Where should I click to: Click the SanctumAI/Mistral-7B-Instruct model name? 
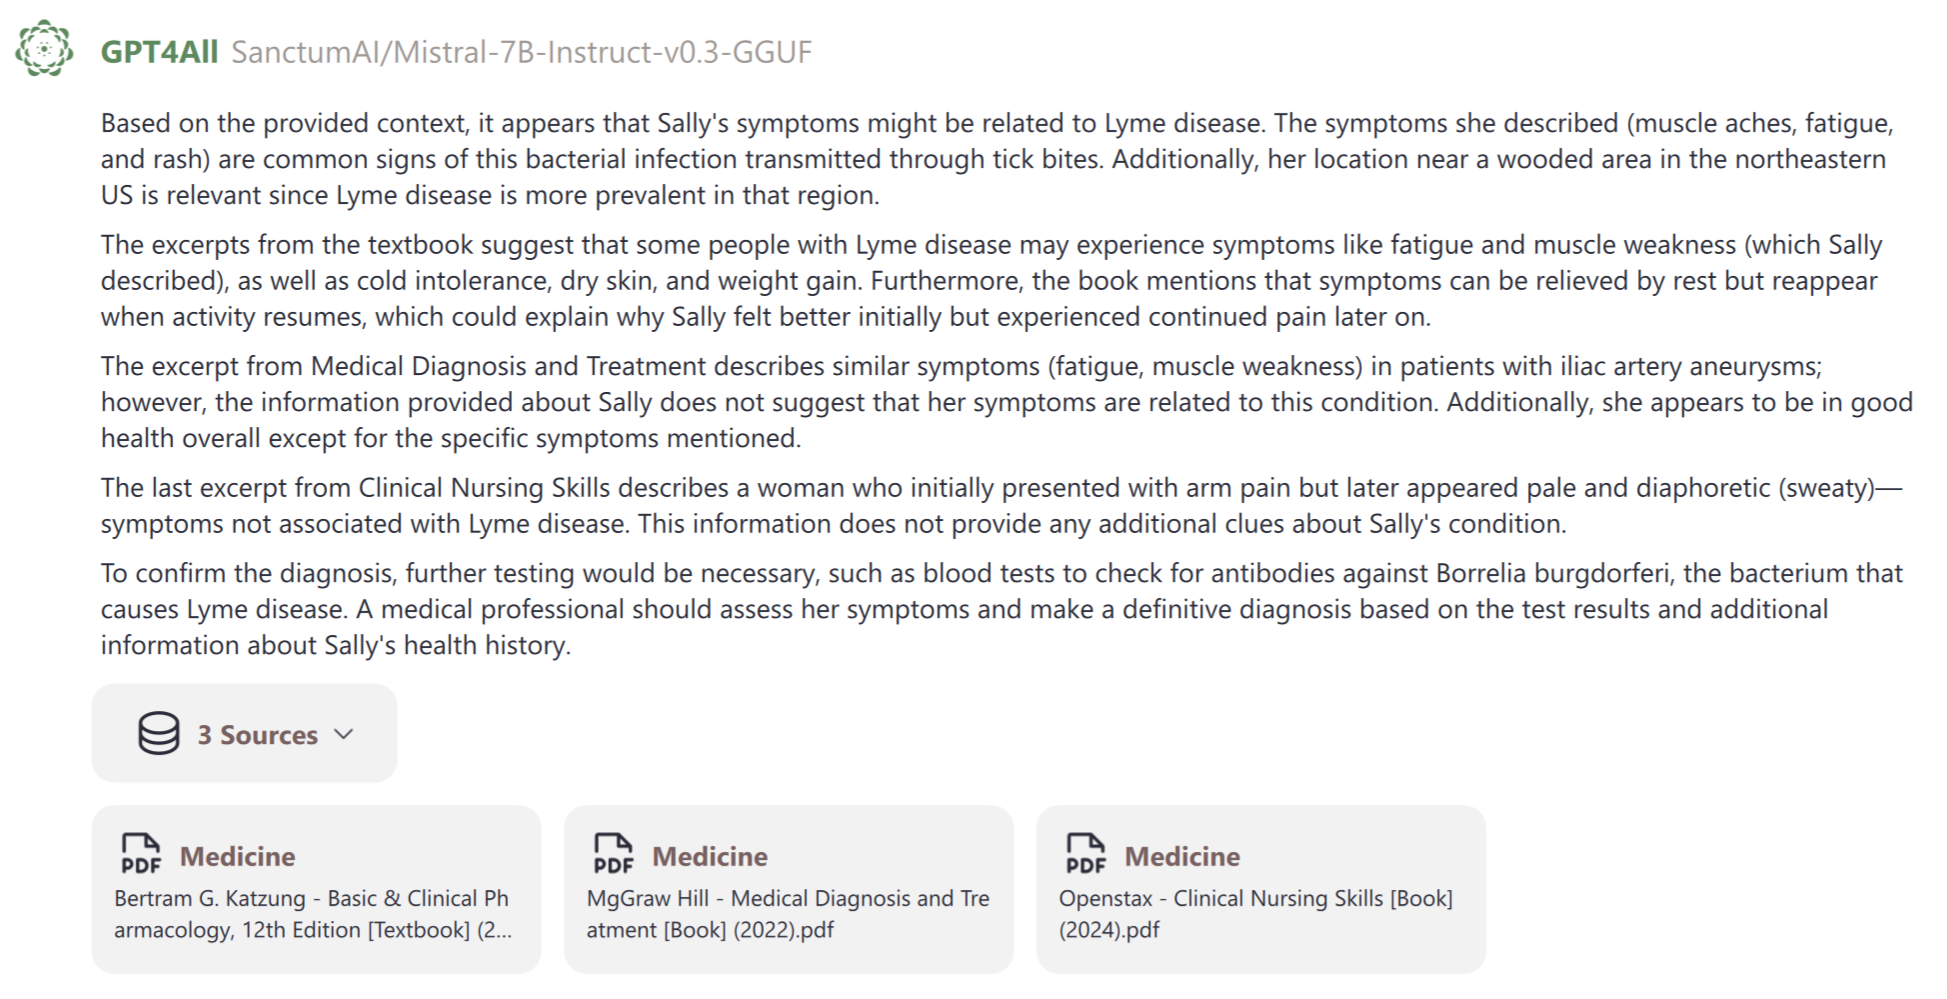pyautogui.click(x=521, y=52)
